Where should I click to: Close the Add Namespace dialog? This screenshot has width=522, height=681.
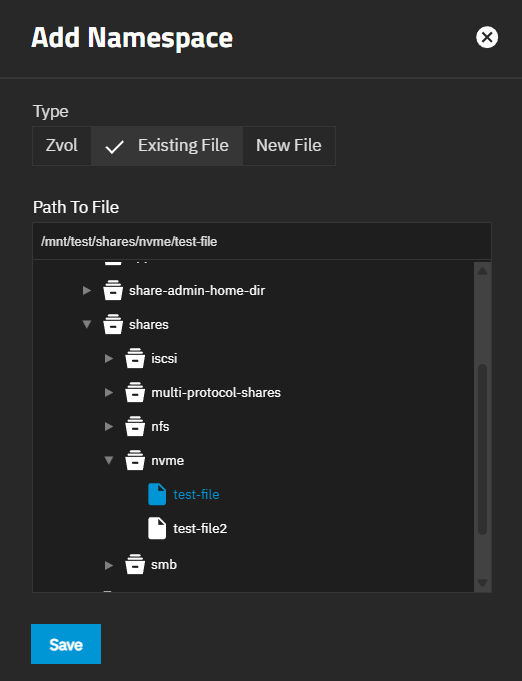pos(487,37)
